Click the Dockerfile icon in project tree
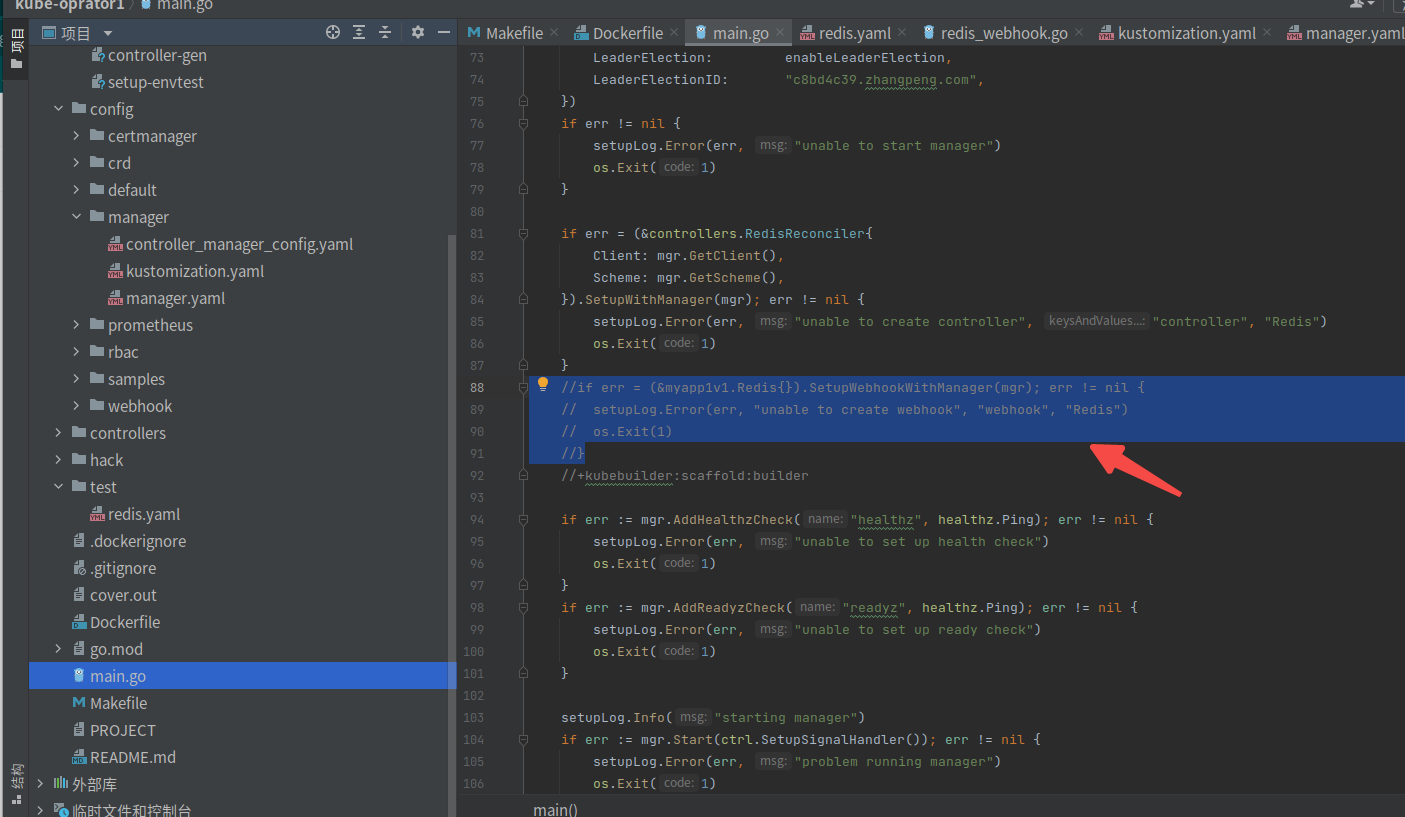The height and width of the screenshot is (817, 1405). tap(79, 622)
